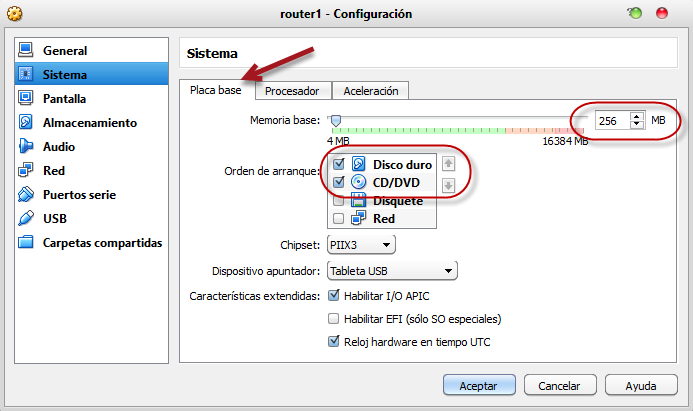Open Dispositivo apuntador Tableta USB dropdown
The height and width of the screenshot is (411, 693).
click(x=392, y=271)
